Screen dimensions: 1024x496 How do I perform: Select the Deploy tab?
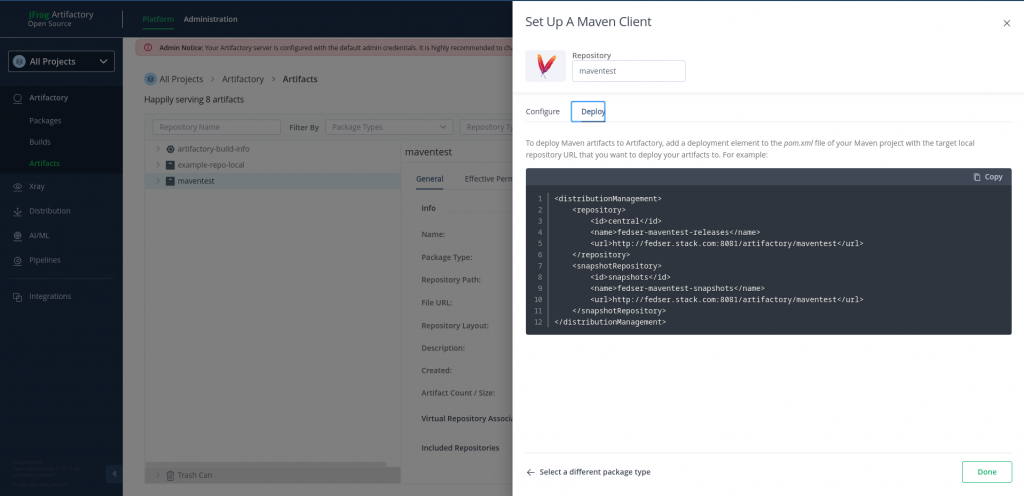point(588,112)
